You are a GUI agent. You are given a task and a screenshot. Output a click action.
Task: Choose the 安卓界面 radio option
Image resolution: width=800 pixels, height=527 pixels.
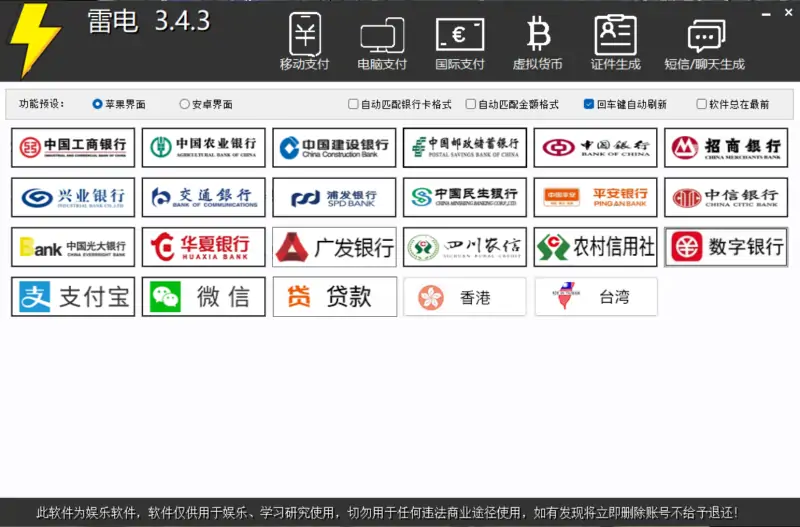coord(185,104)
